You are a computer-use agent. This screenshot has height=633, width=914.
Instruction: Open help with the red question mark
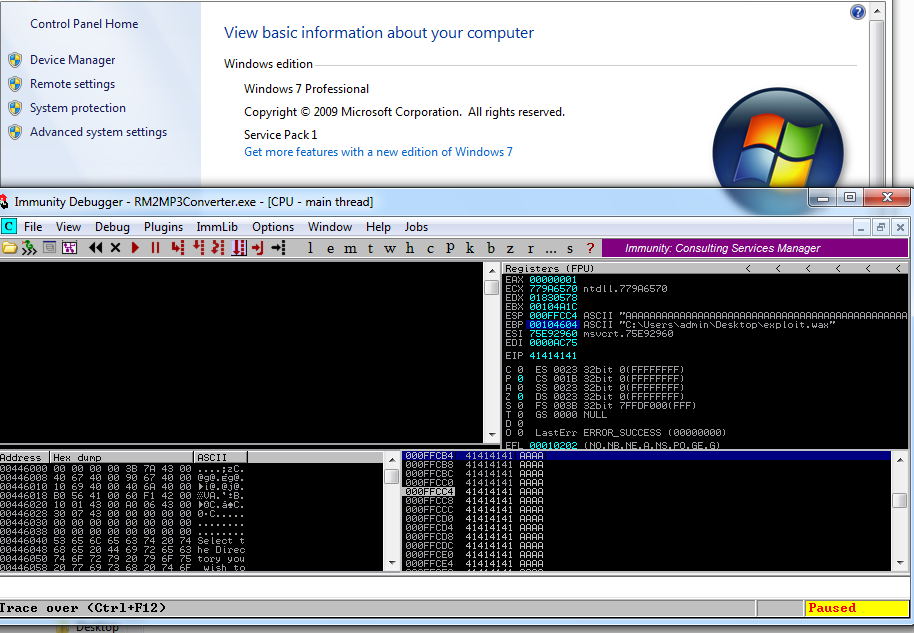click(590, 248)
